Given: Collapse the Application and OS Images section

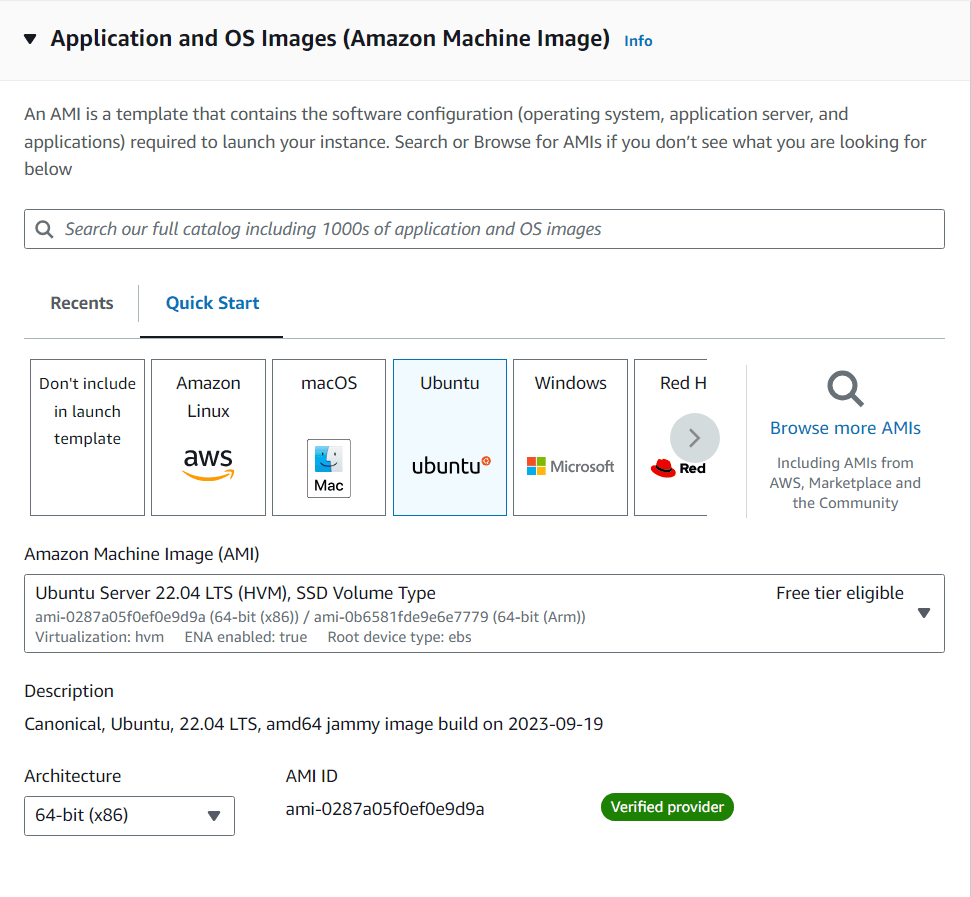Looking at the screenshot, I should tap(30, 39).
